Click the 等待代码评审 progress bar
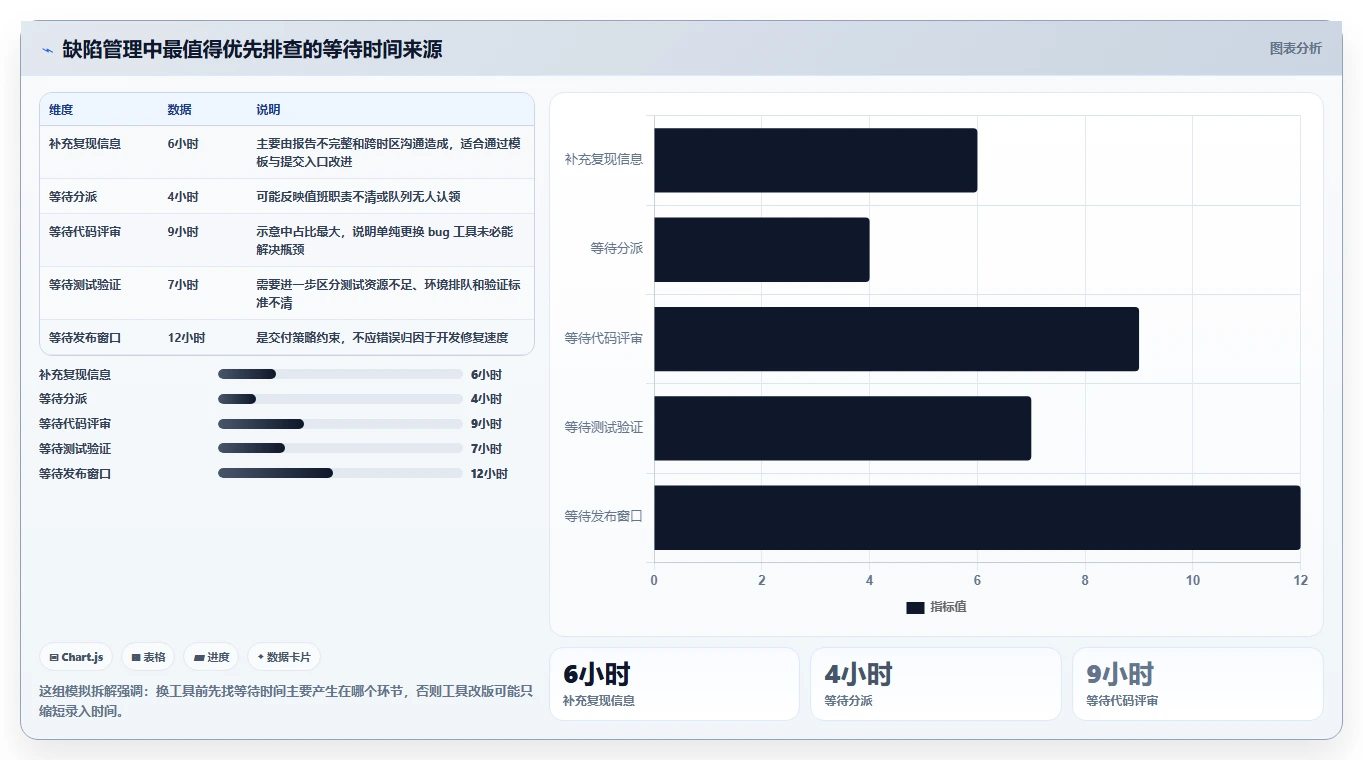The width and height of the screenshot is (1363, 760). tap(340, 424)
